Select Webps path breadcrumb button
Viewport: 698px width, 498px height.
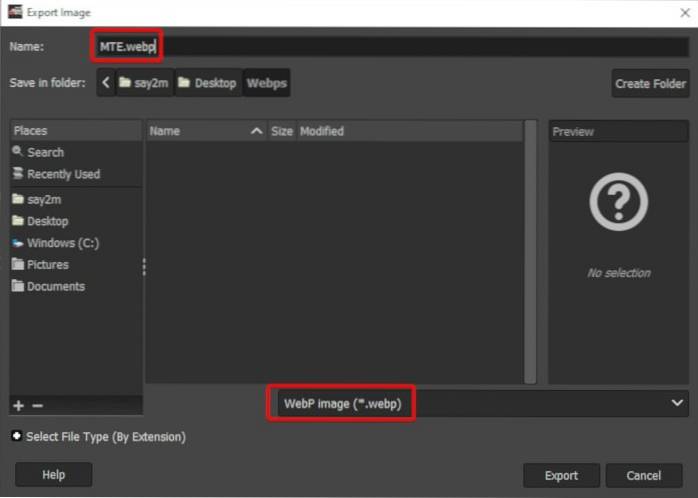pyautogui.click(x=267, y=83)
